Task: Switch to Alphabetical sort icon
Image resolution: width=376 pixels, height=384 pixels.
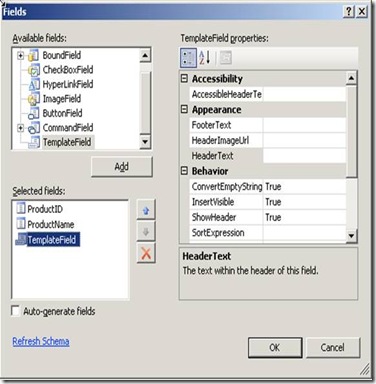Action: coord(205,58)
